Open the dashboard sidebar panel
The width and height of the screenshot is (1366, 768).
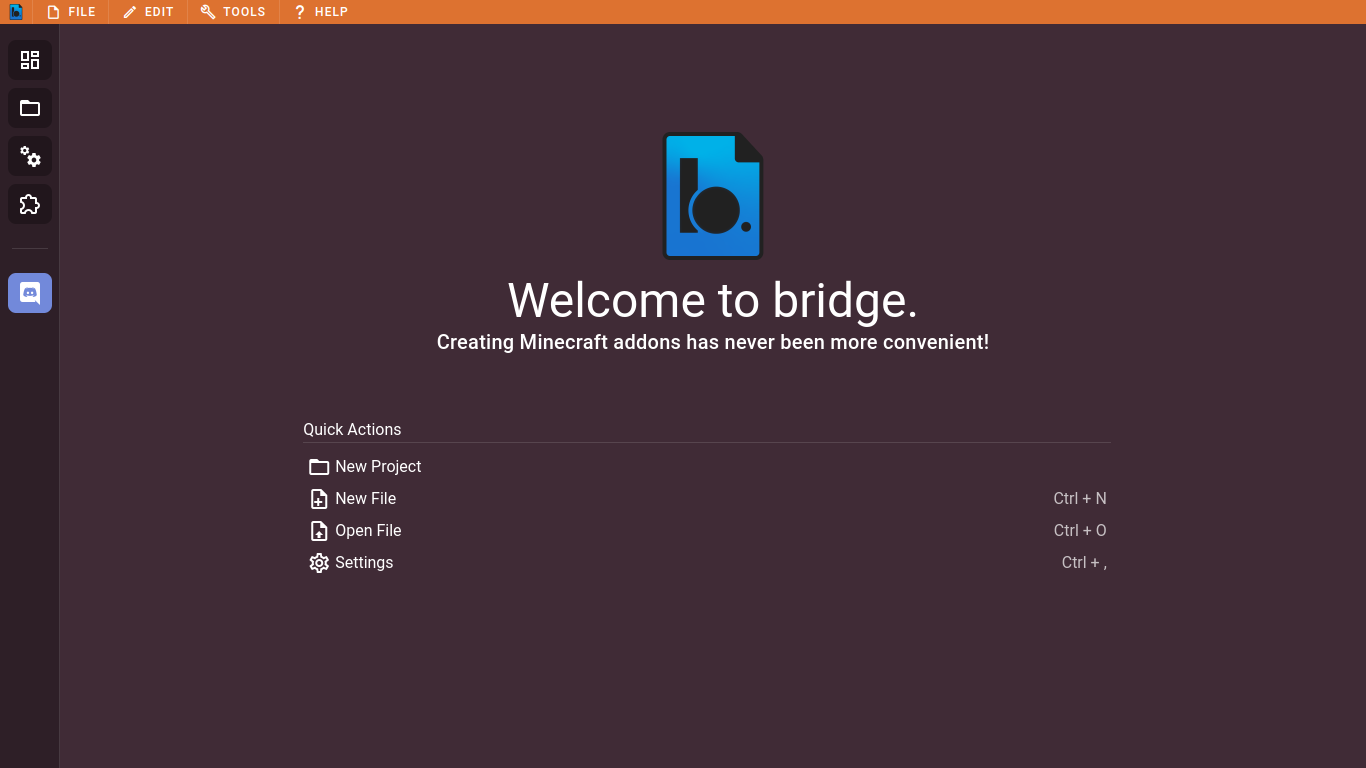coord(30,60)
